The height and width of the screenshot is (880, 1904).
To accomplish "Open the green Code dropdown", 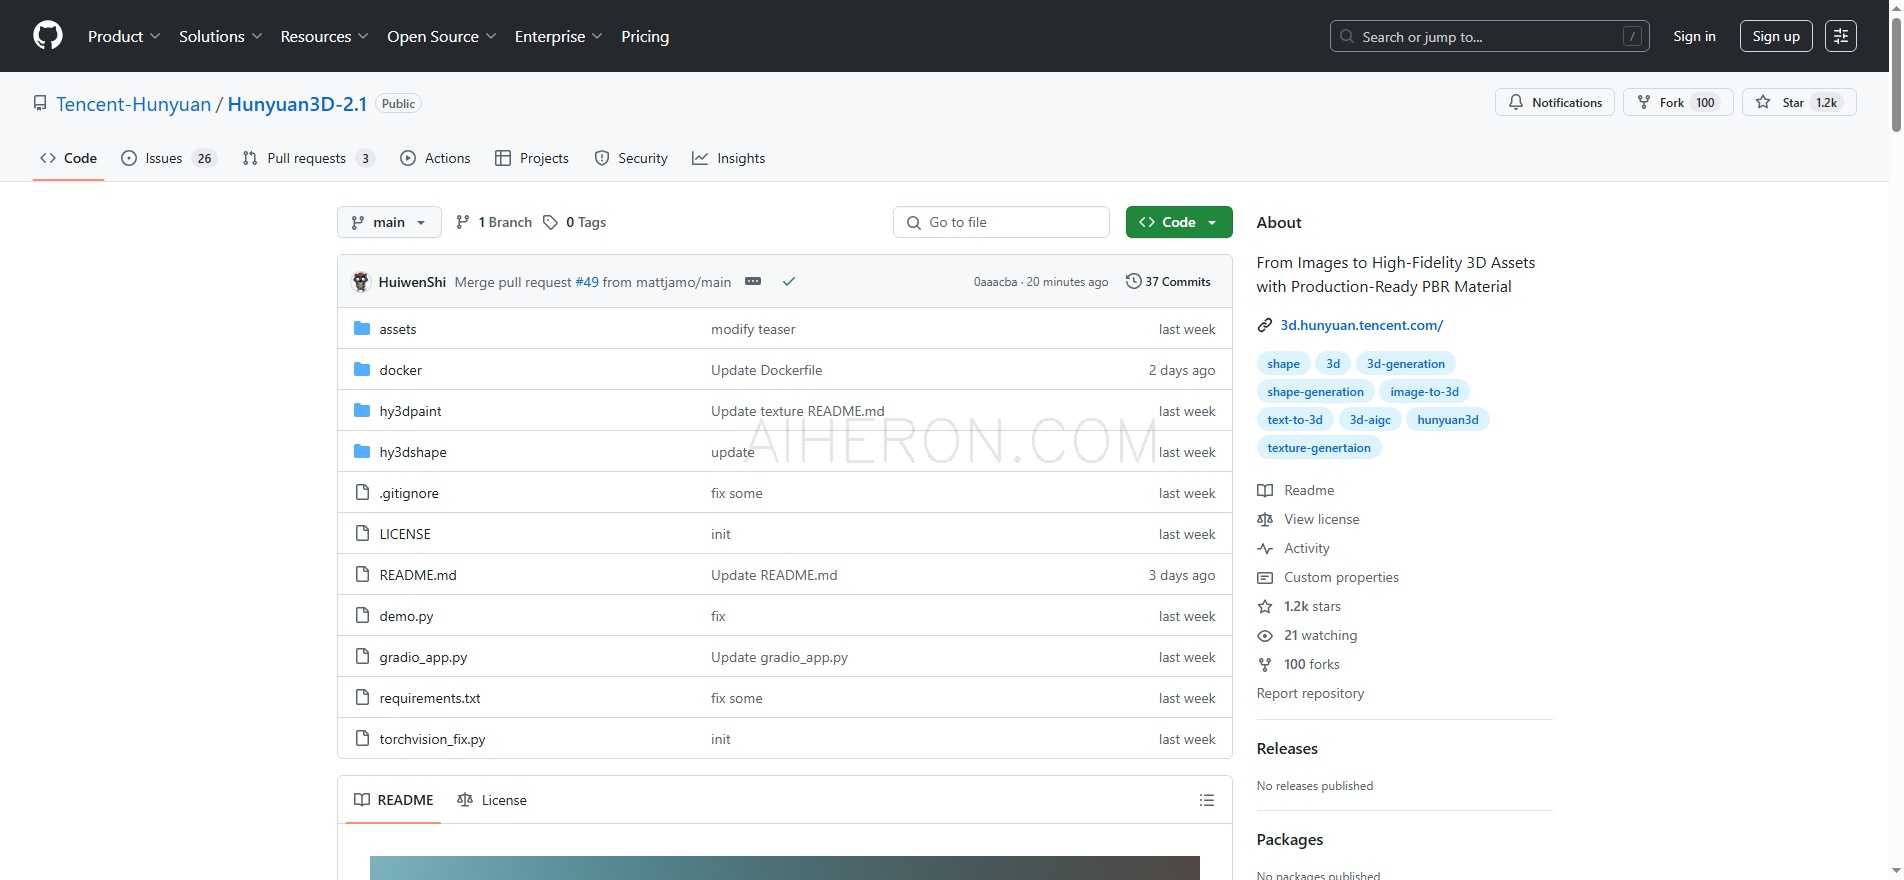I will (x=1179, y=222).
